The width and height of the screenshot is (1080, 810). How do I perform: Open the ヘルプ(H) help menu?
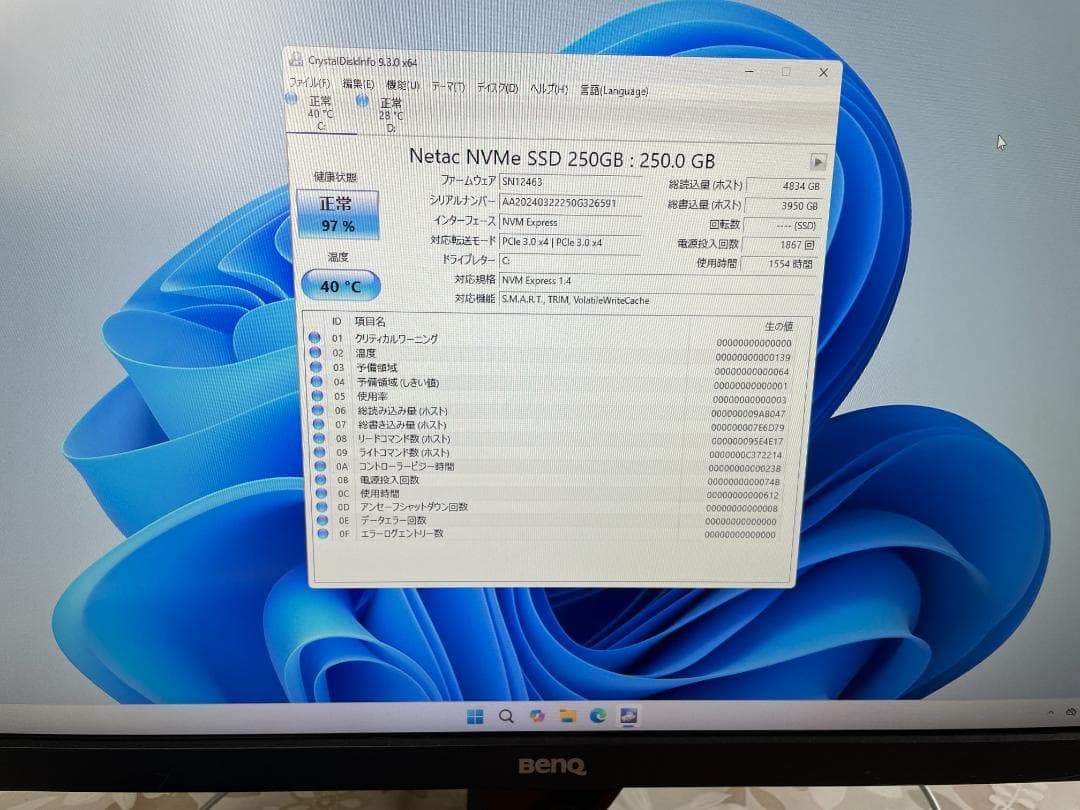click(548, 89)
